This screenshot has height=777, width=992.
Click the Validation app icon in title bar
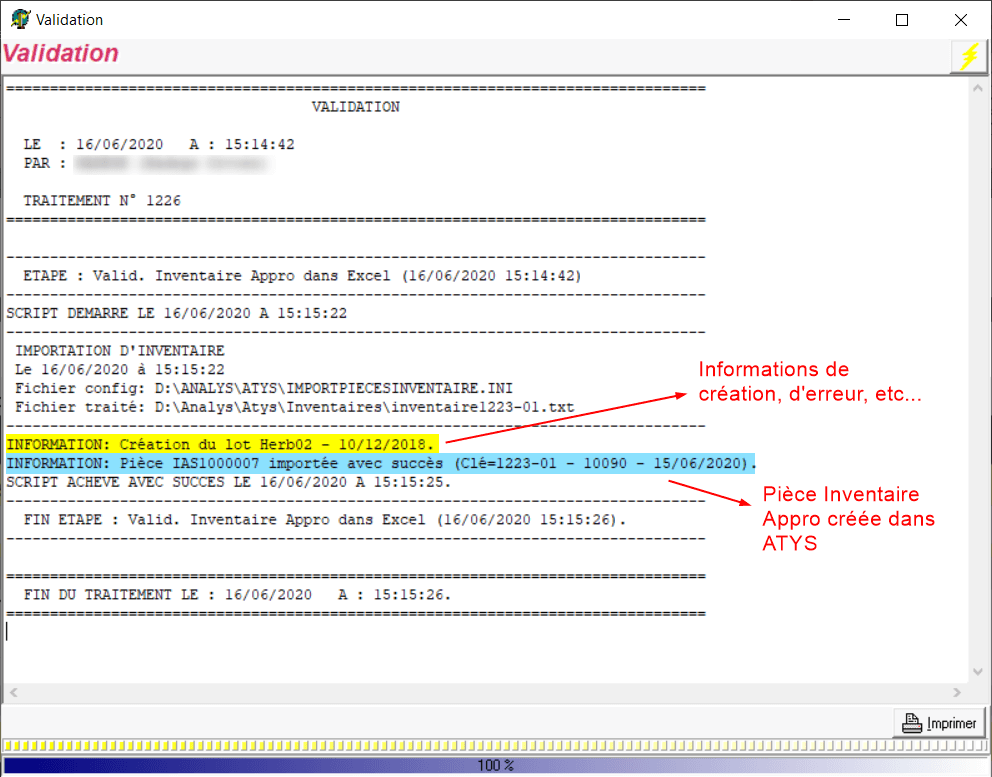tap(19, 19)
